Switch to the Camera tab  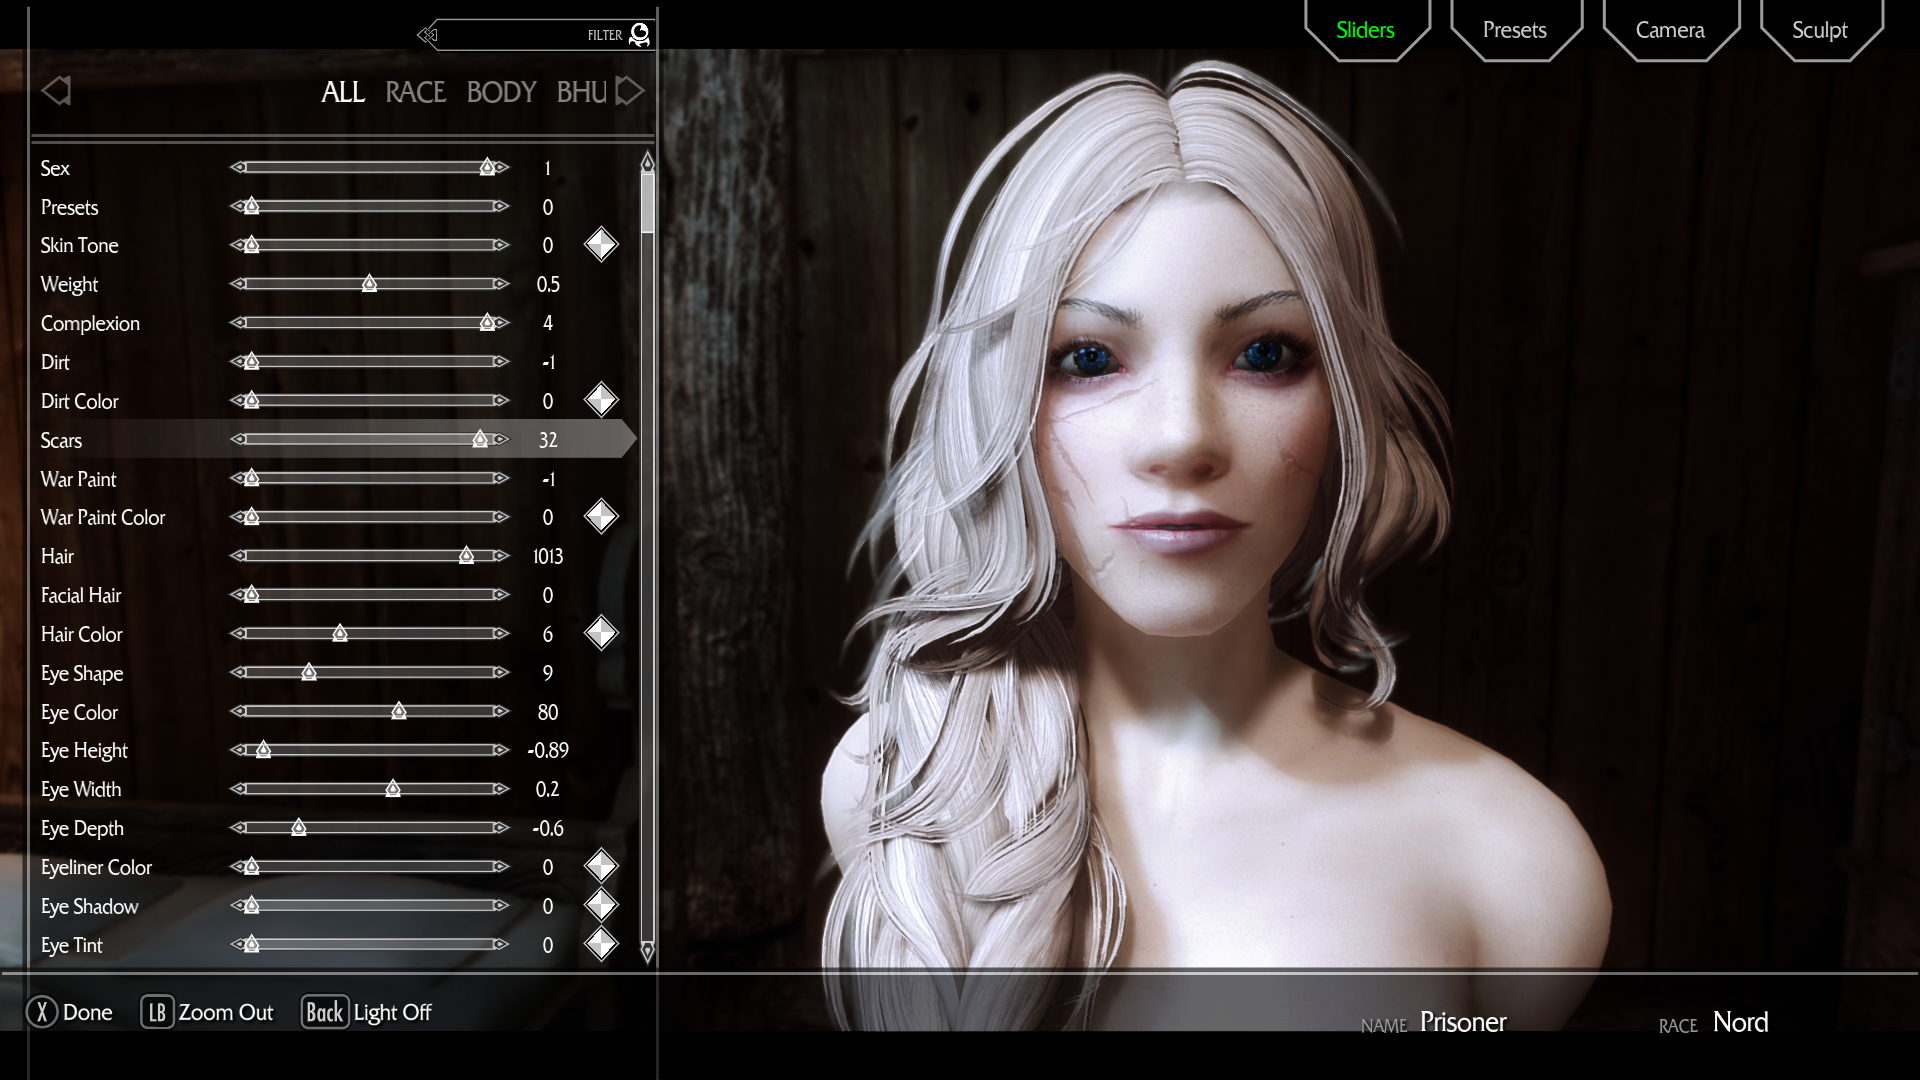pyautogui.click(x=1670, y=30)
